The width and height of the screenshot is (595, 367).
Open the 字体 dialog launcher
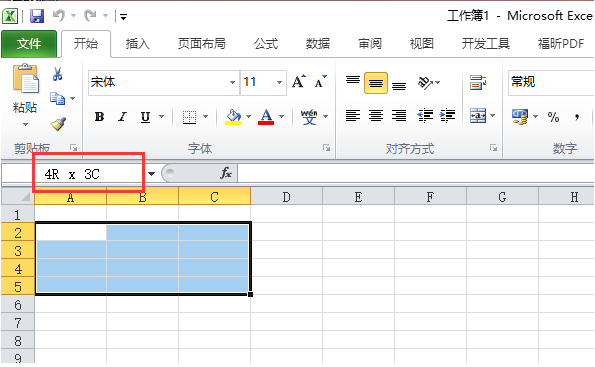coord(326,148)
